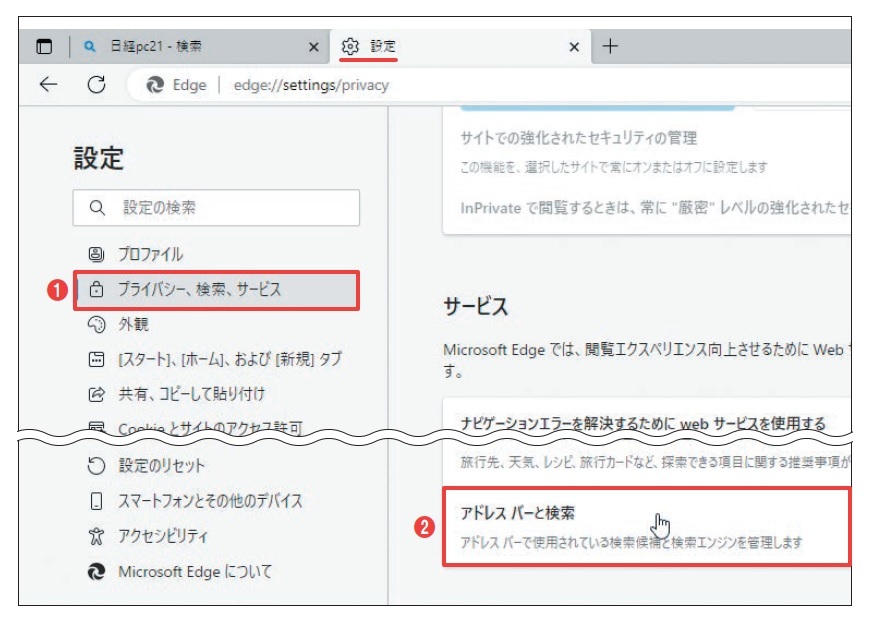Open アドレス バーと検索 settings
Screen dimensions: 869x623
(647, 527)
